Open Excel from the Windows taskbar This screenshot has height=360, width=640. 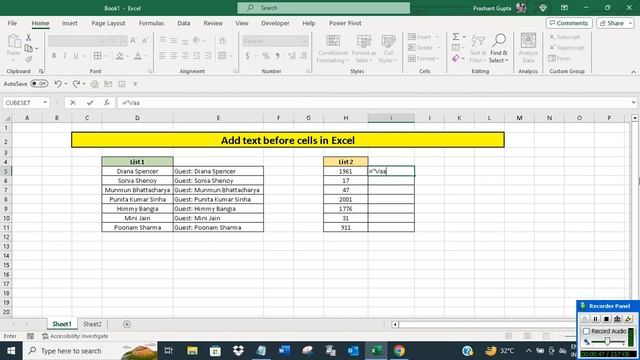point(376,351)
